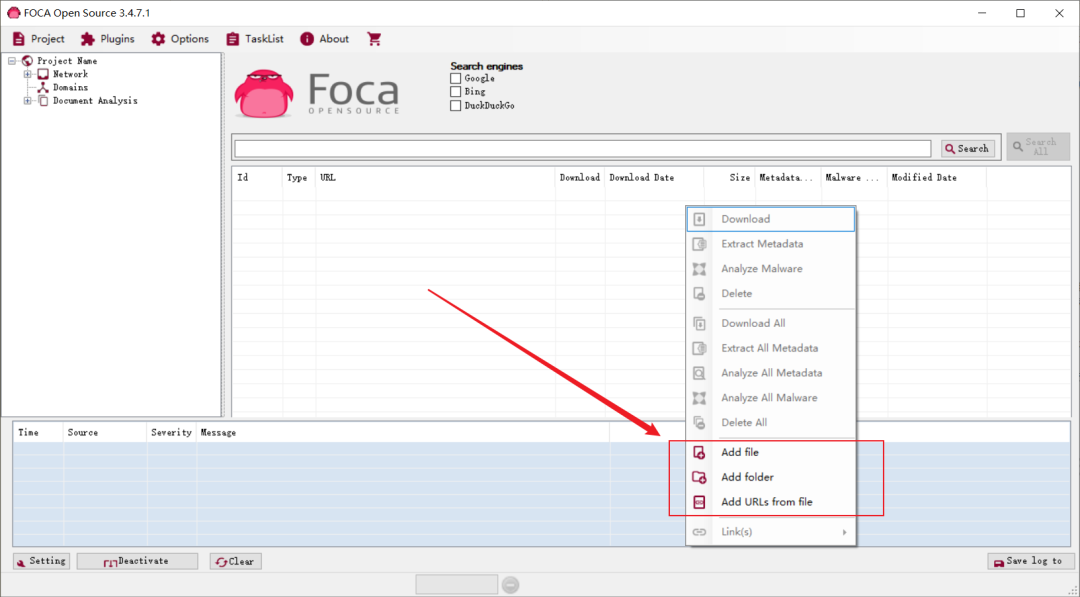Open the Plugins menu
This screenshot has width=1080, height=597.
coord(107,39)
